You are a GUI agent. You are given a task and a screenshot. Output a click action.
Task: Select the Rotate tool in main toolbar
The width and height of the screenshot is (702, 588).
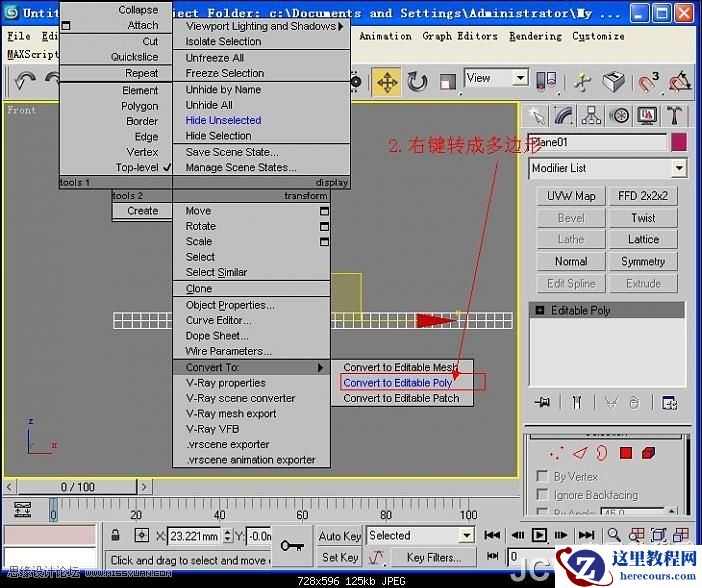tap(417, 82)
